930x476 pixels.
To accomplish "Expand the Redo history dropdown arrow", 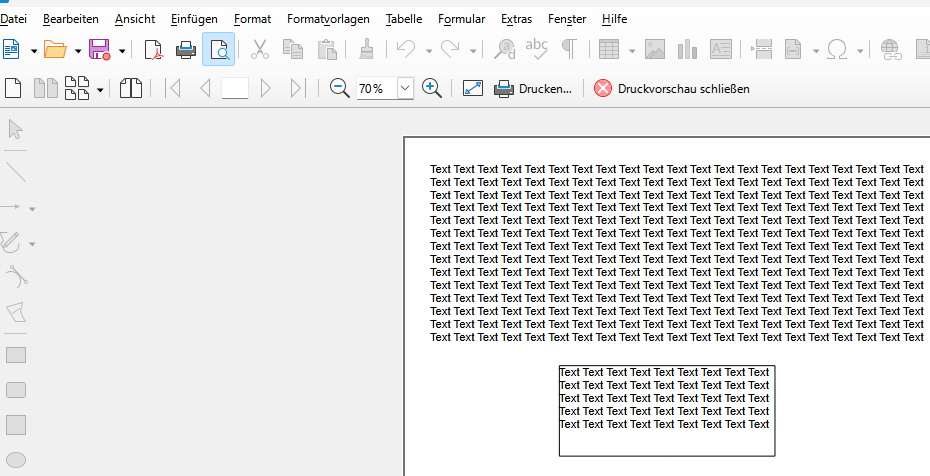I will (x=473, y=51).
